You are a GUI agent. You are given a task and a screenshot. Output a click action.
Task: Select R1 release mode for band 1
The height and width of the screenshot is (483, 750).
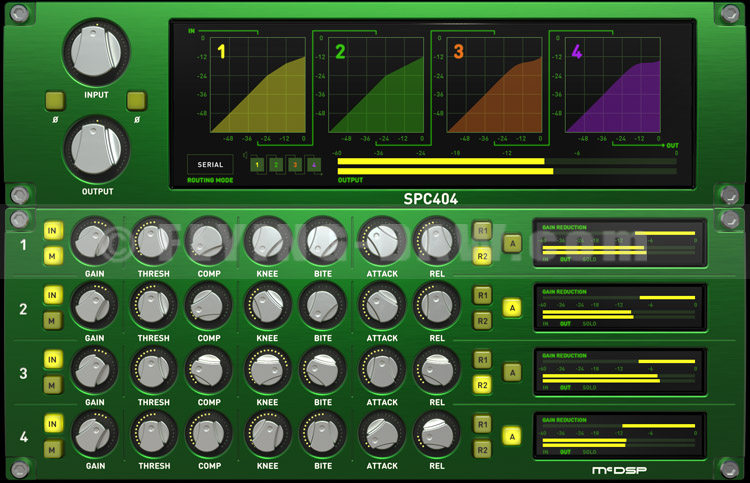point(482,231)
